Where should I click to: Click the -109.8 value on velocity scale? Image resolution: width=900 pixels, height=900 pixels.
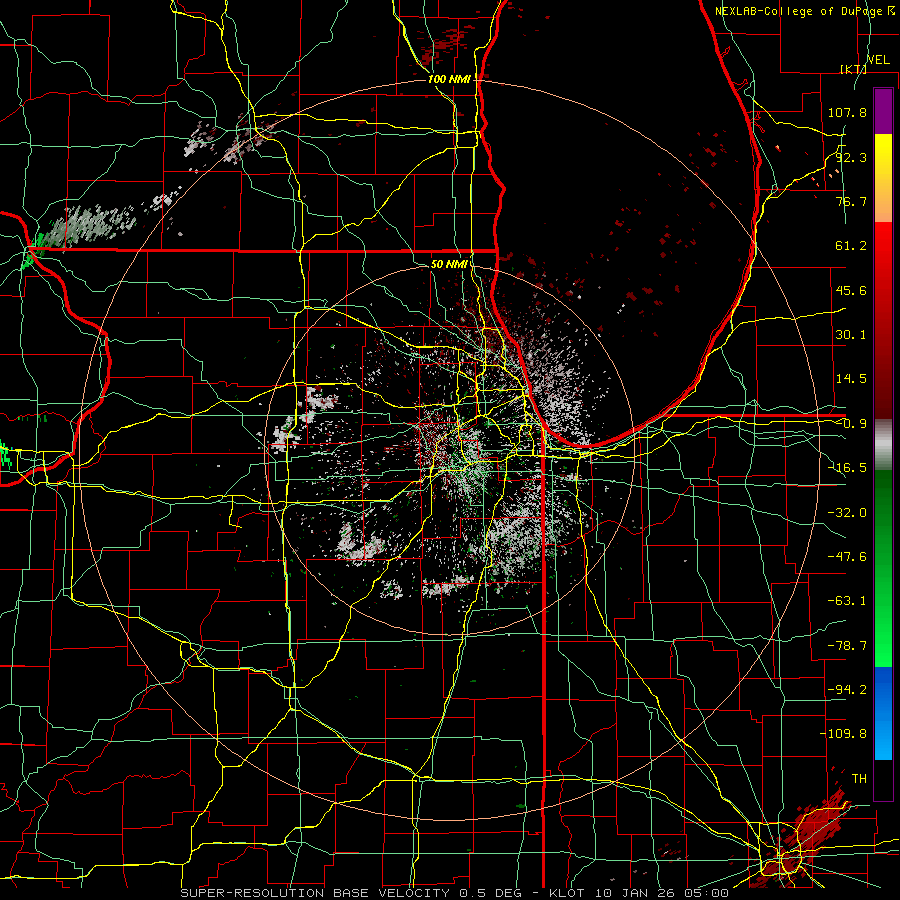(843, 734)
